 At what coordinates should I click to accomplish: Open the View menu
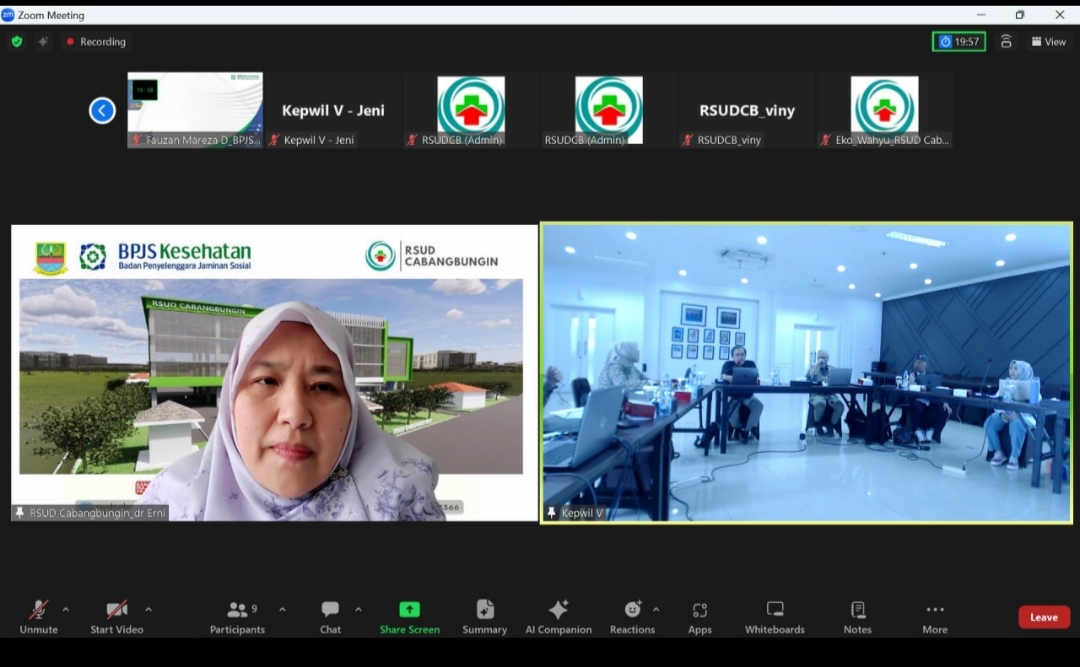click(1048, 41)
